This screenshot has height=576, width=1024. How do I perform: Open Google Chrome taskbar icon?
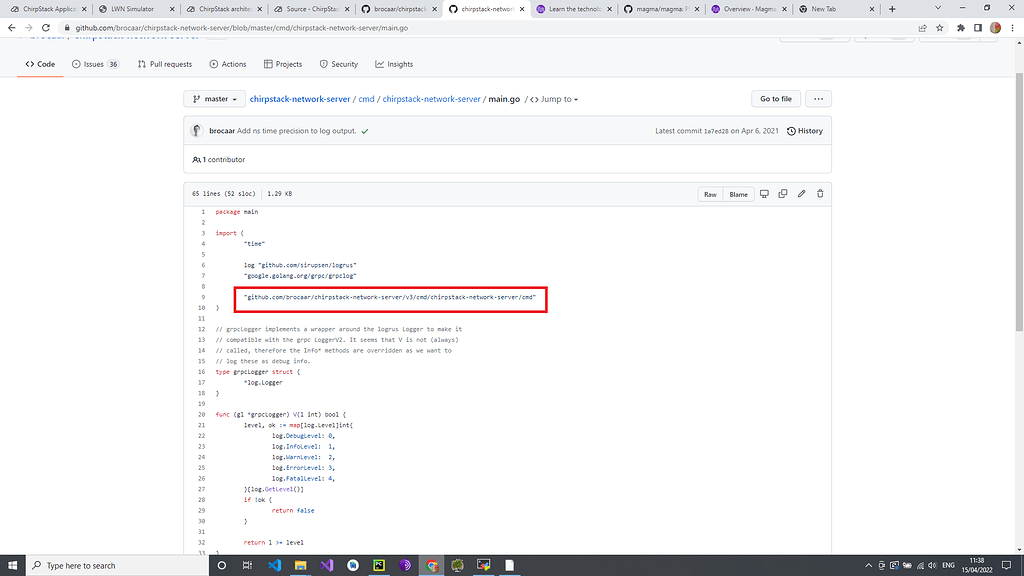point(431,565)
